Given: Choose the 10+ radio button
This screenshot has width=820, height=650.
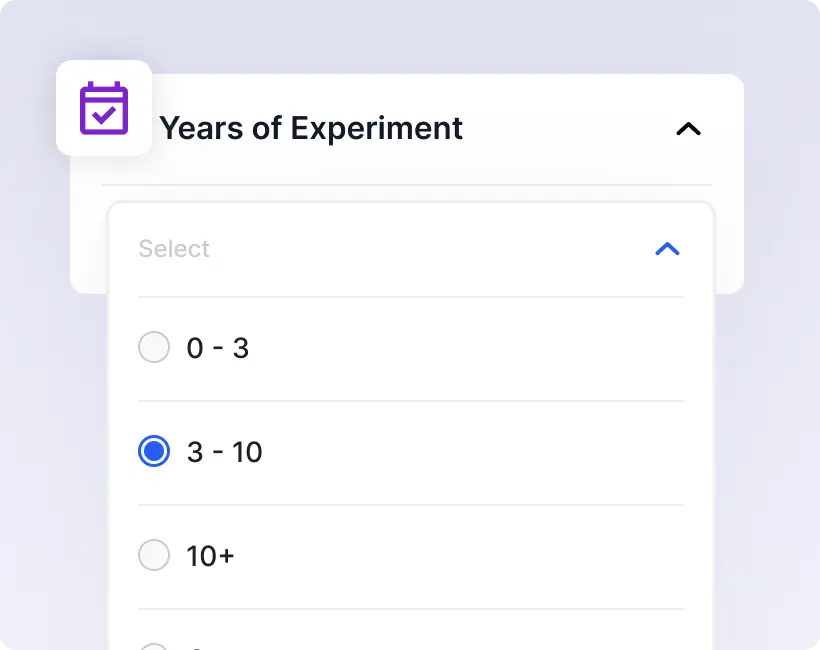Looking at the screenshot, I should 154,556.
